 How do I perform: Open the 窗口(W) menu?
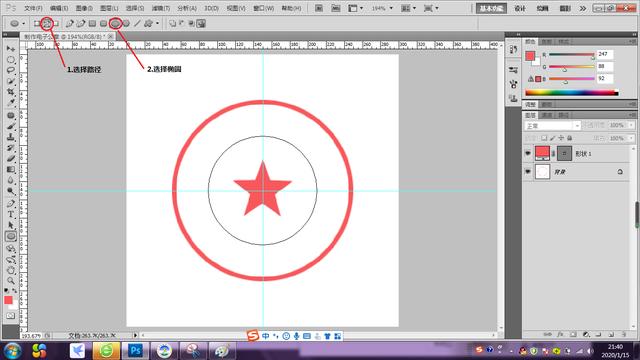[264, 8]
